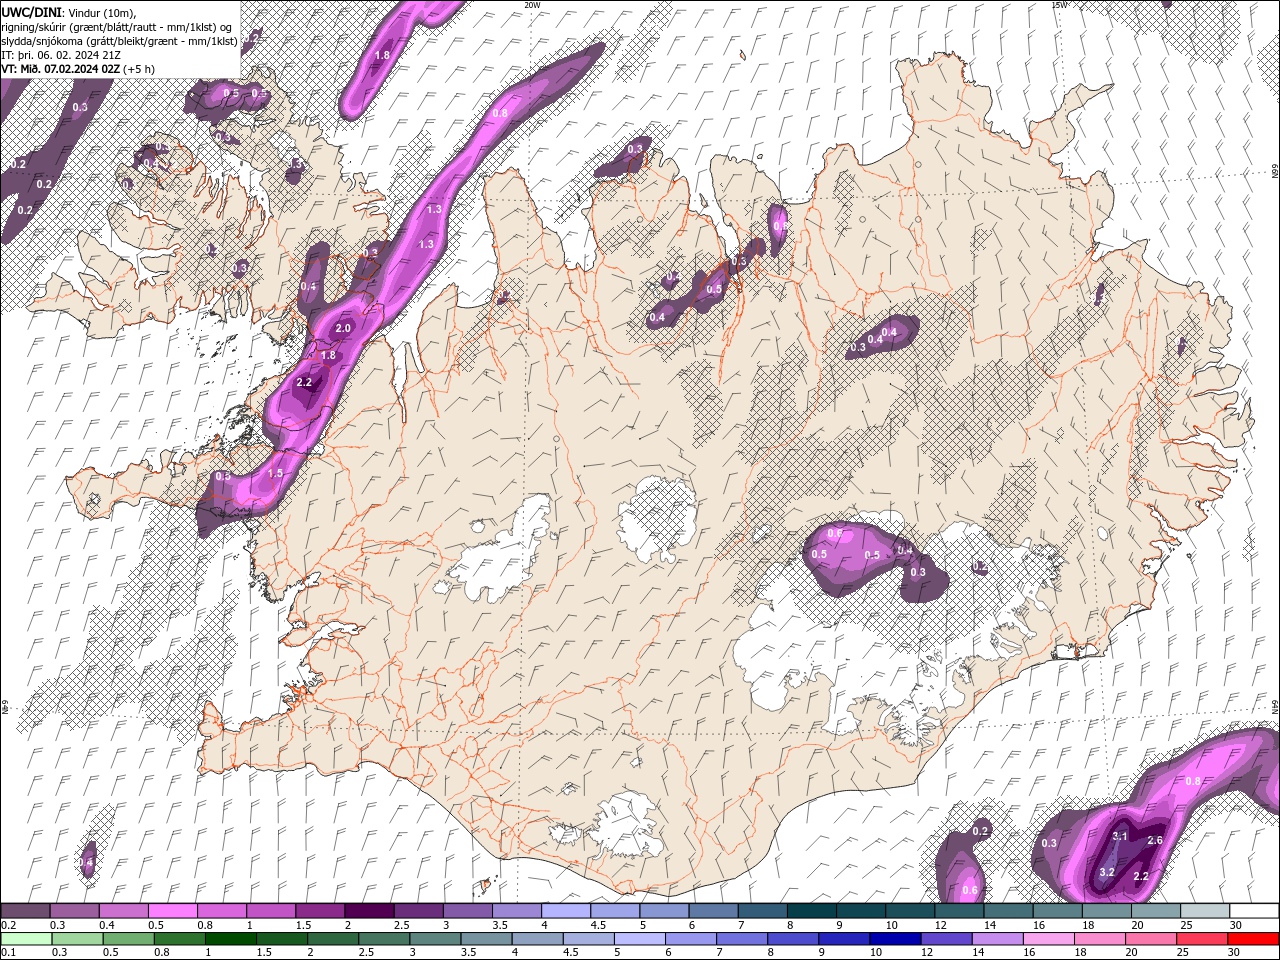Click the 15W longitude label at top
This screenshot has width=1280, height=960.
tap(1059, 5)
